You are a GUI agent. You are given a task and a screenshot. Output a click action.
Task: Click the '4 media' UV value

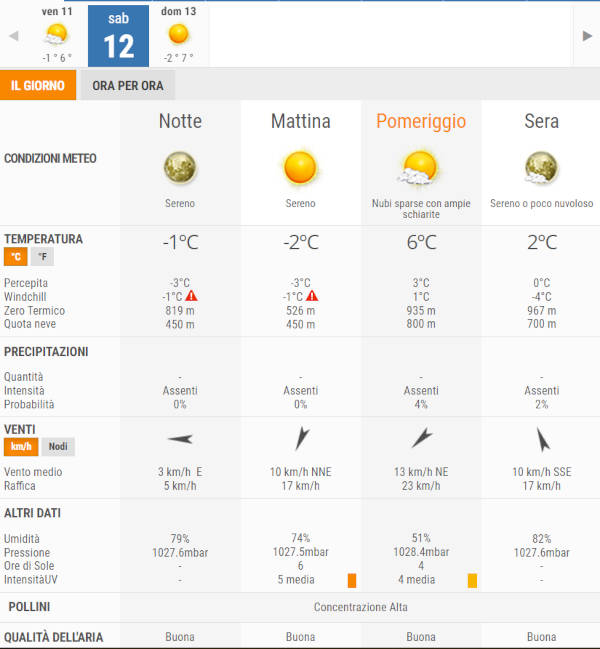[417, 579]
